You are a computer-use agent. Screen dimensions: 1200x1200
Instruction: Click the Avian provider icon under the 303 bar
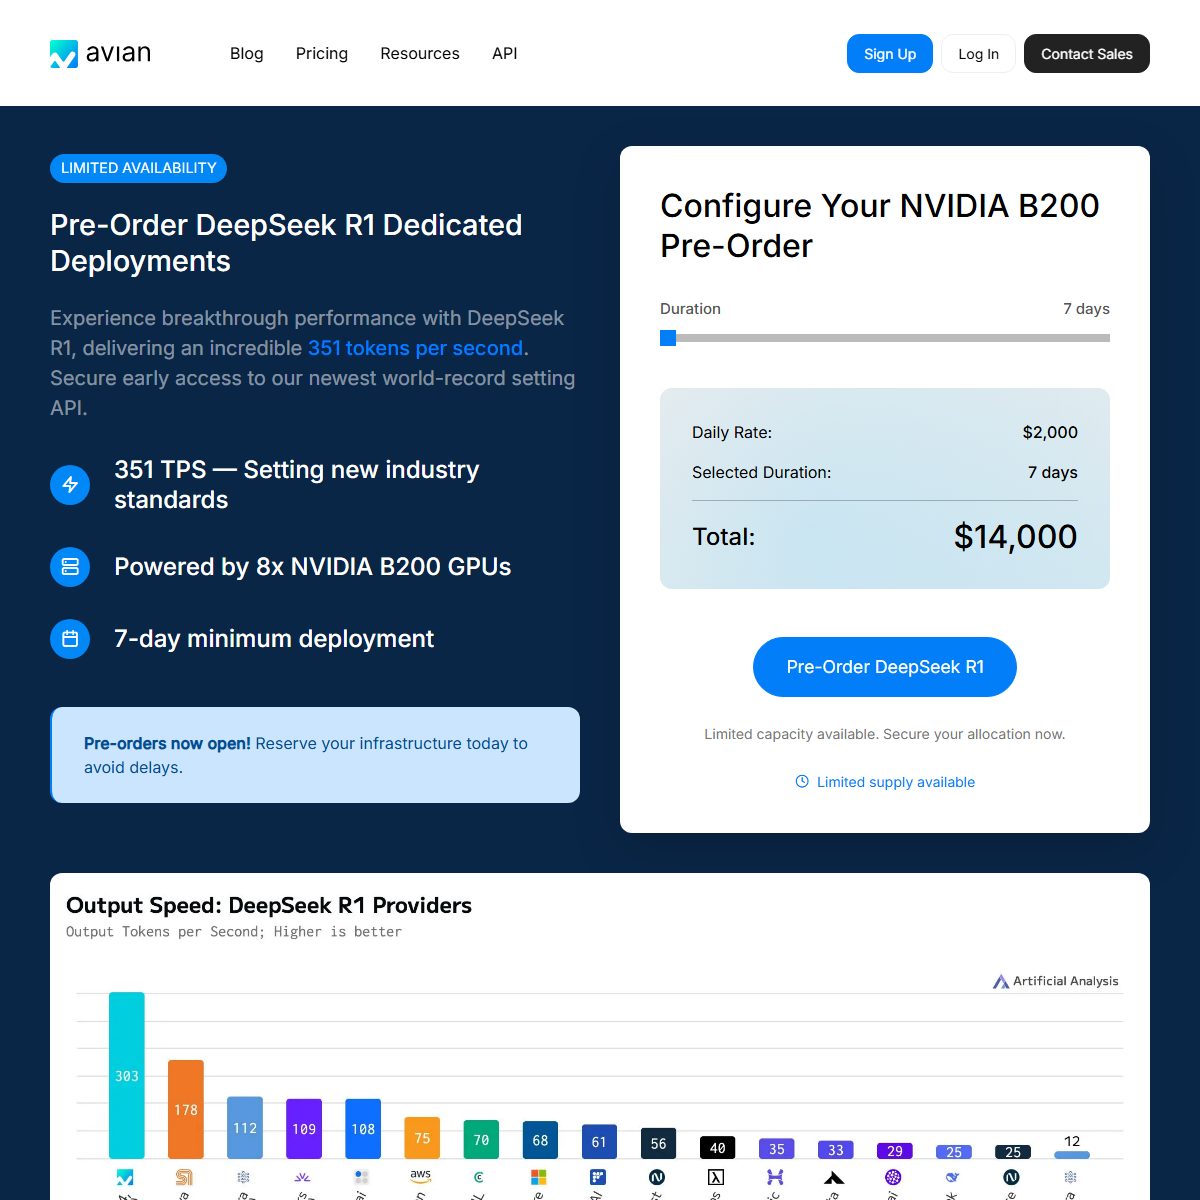125,1177
